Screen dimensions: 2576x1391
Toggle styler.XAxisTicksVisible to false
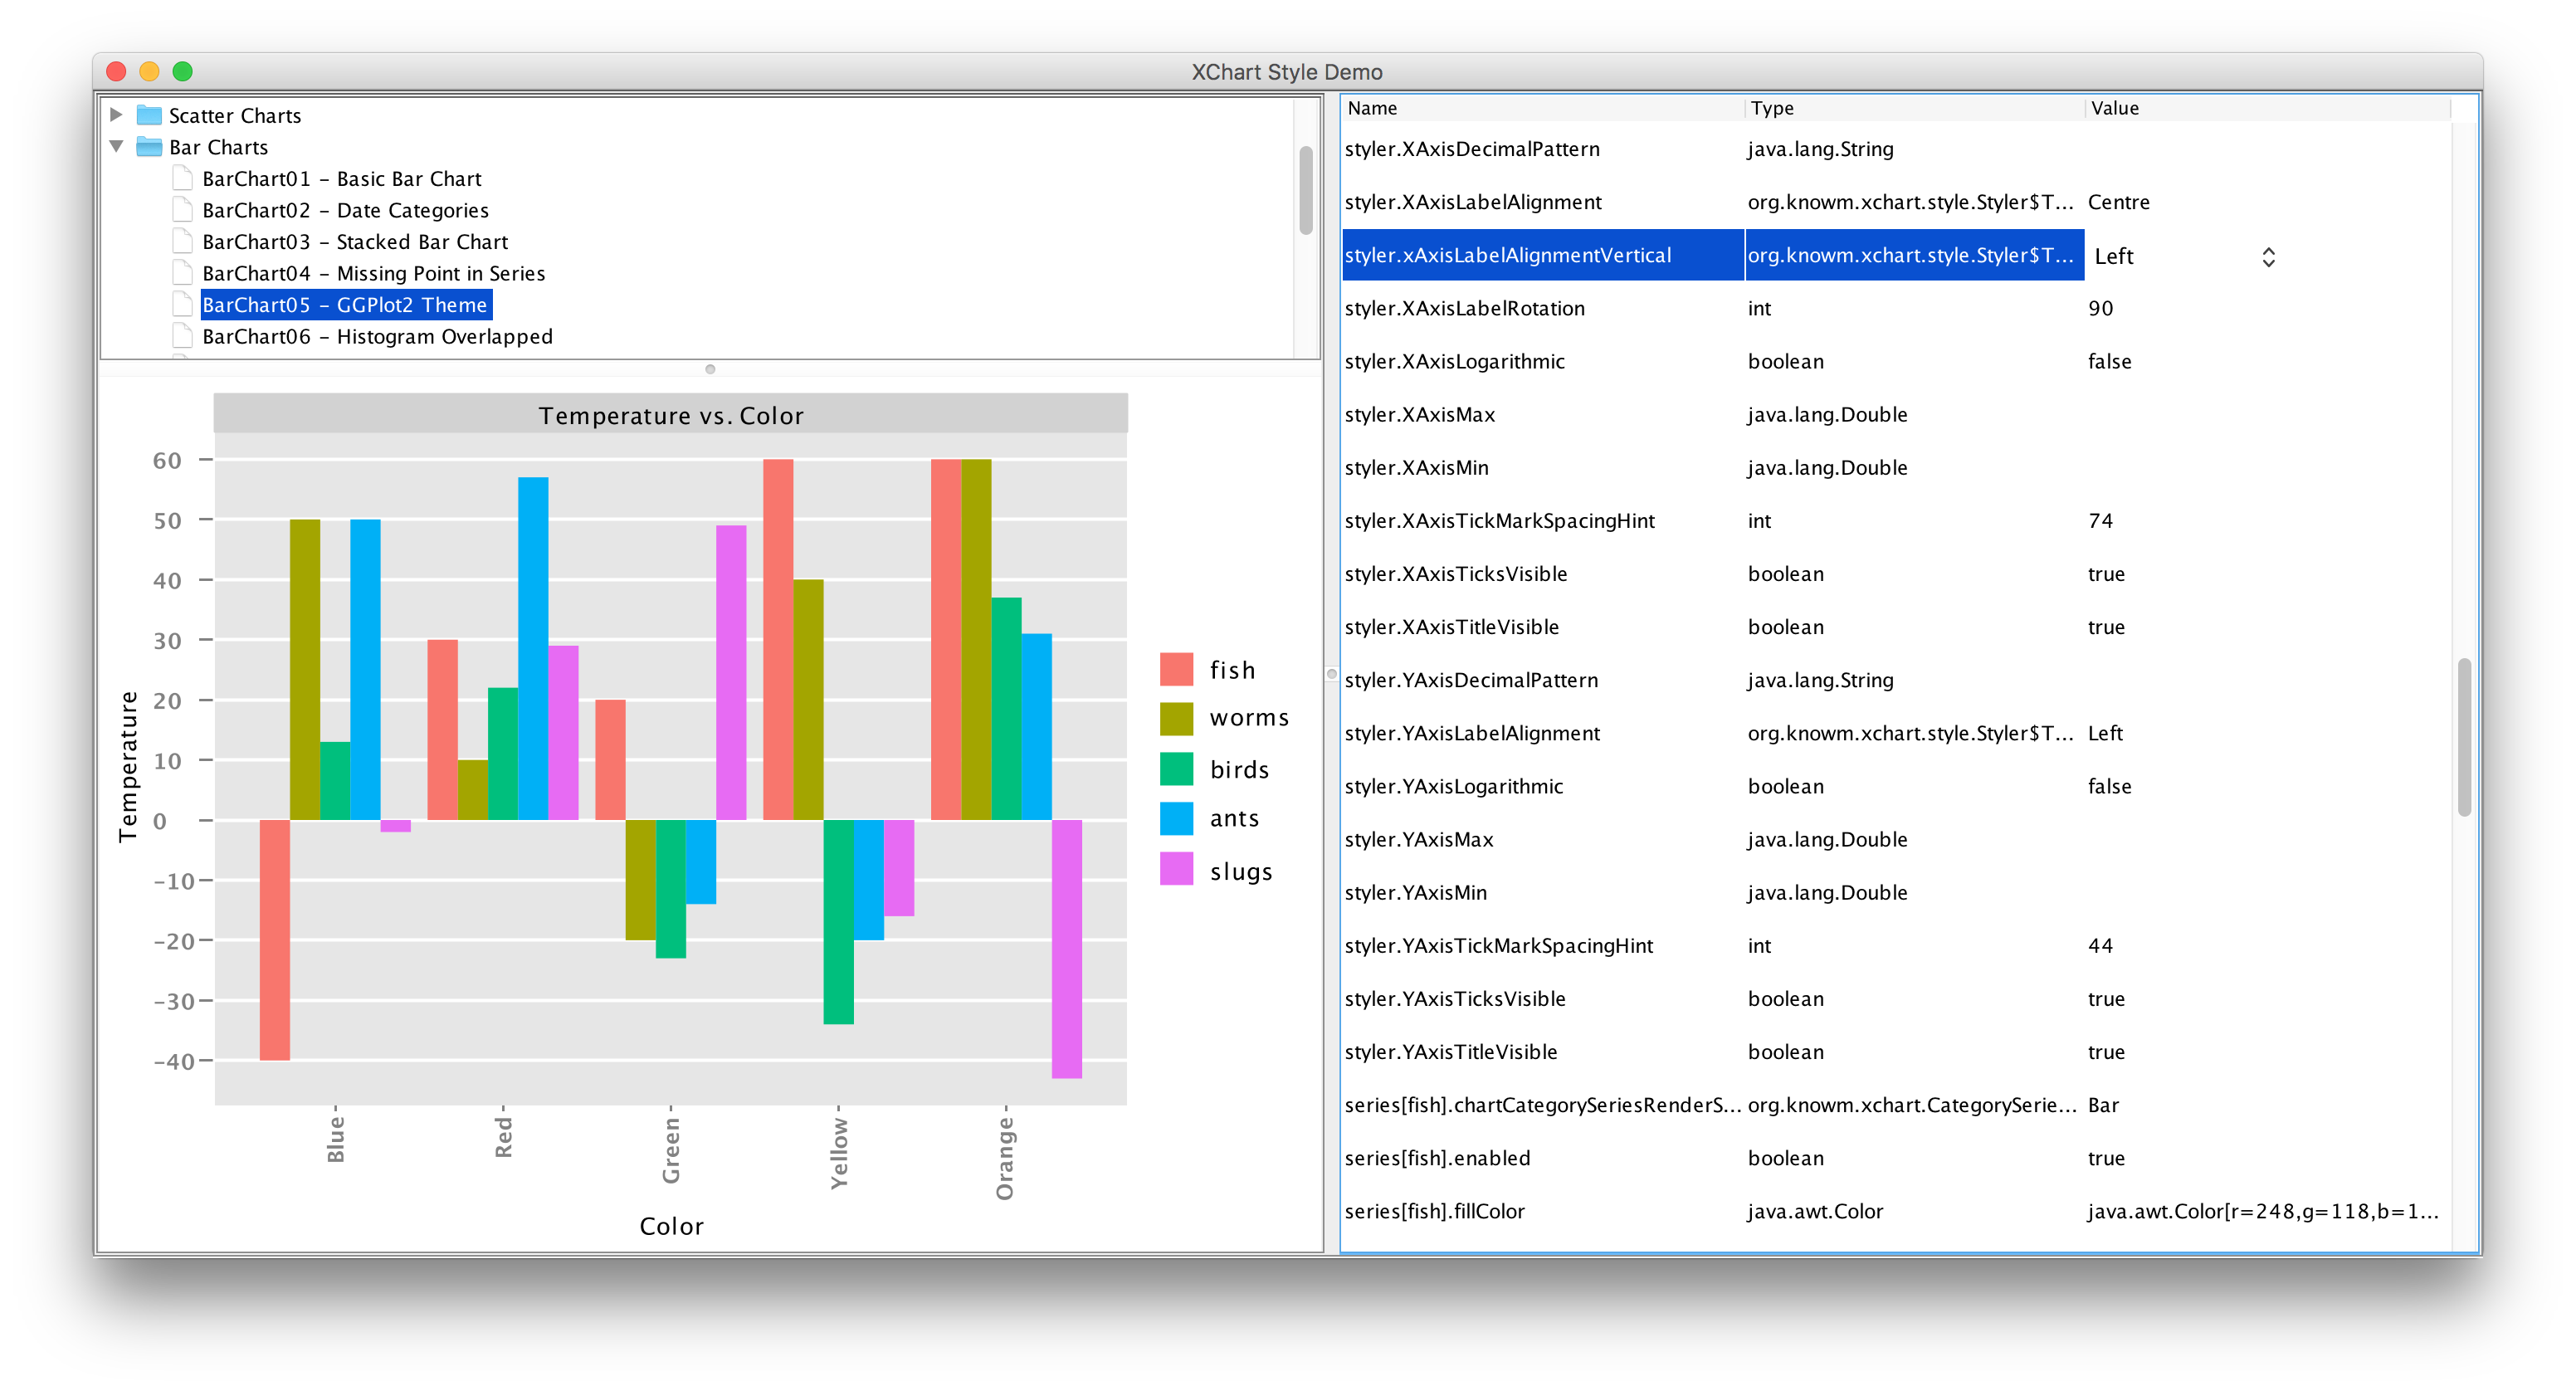2106,573
